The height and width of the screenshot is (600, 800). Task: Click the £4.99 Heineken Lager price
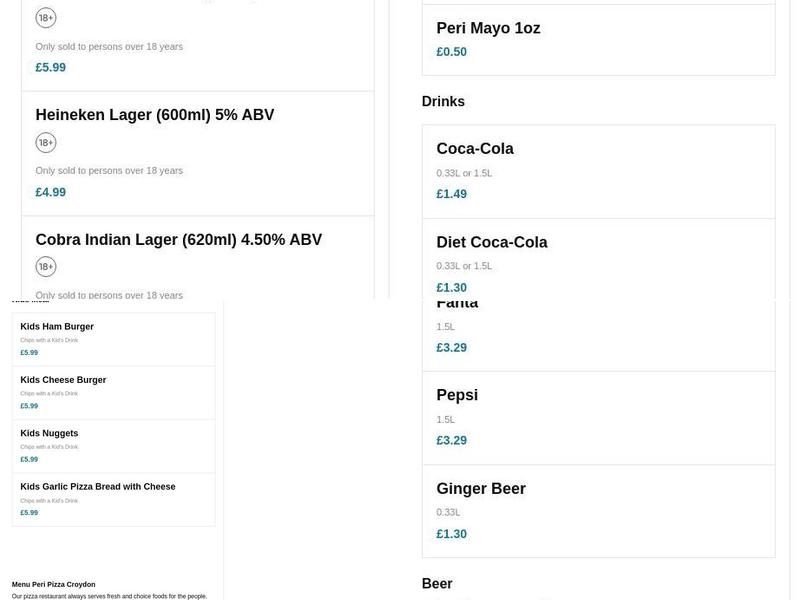(51, 192)
